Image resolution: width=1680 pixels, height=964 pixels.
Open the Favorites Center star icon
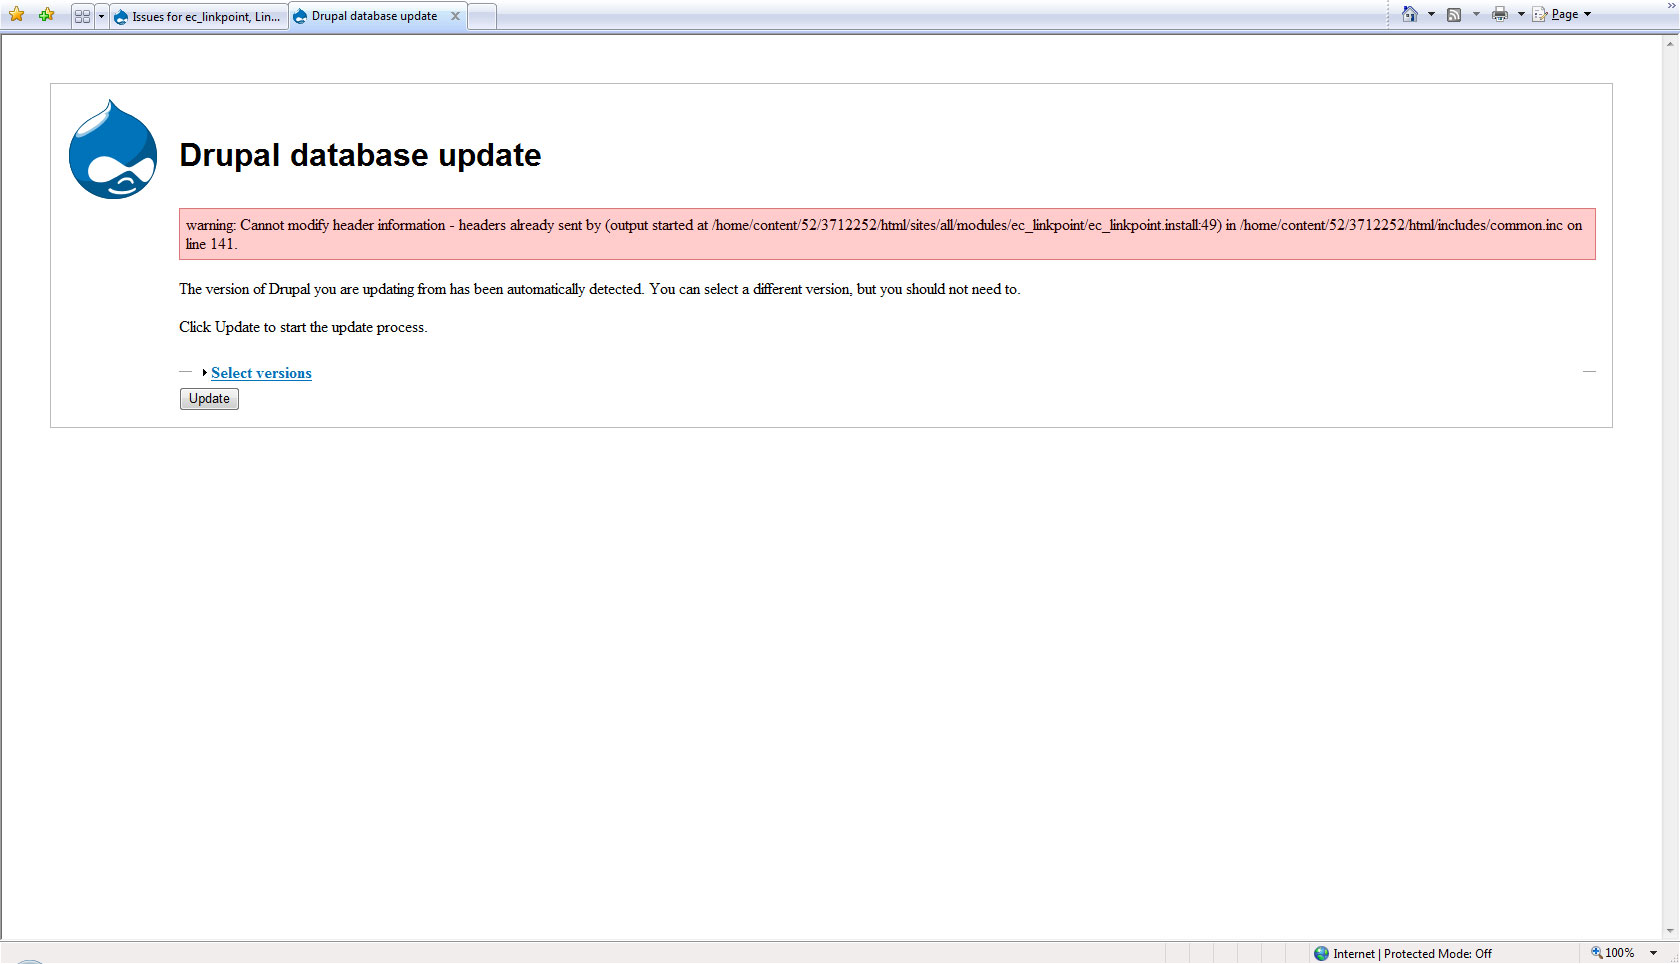16,15
